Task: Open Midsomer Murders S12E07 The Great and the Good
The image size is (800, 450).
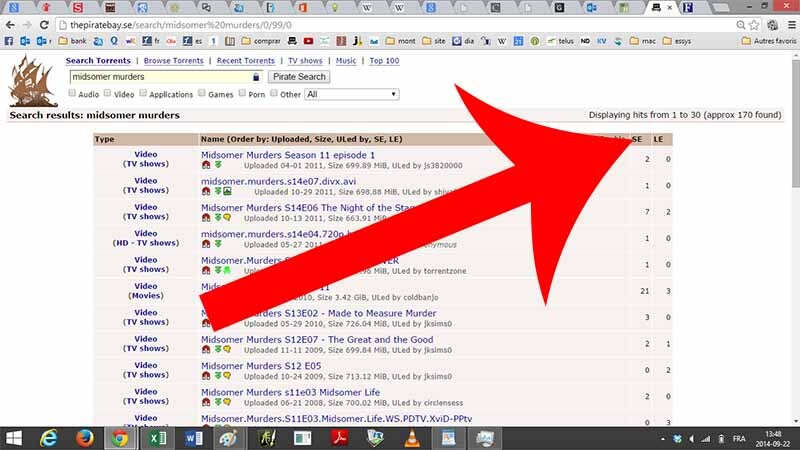Action: 317,339
